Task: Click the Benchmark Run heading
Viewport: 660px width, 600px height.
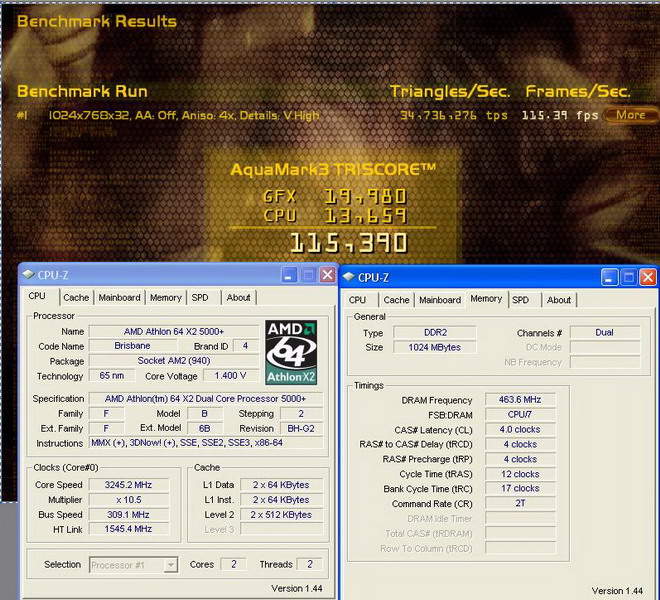Action: click(x=82, y=91)
